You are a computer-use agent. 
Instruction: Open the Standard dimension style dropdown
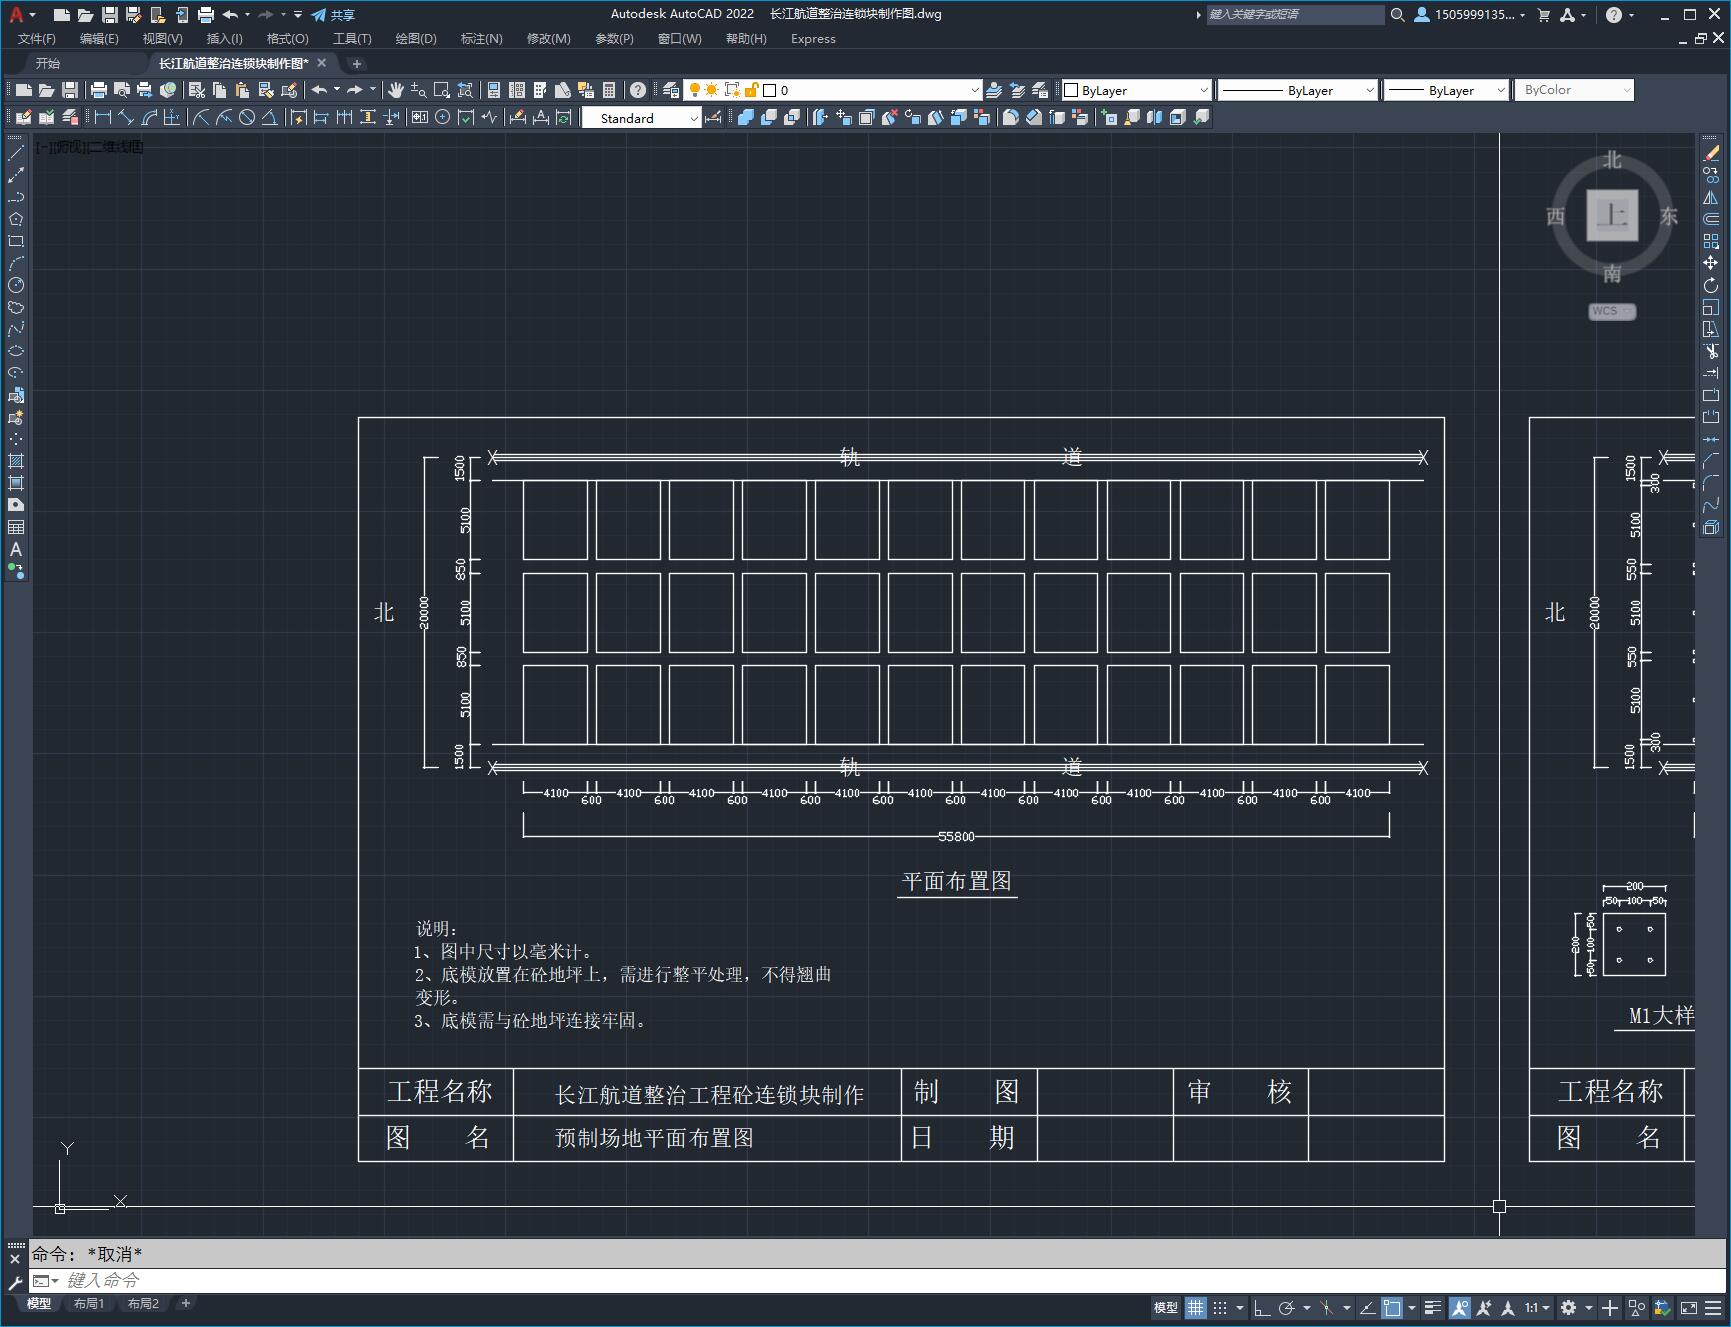click(641, 118)
